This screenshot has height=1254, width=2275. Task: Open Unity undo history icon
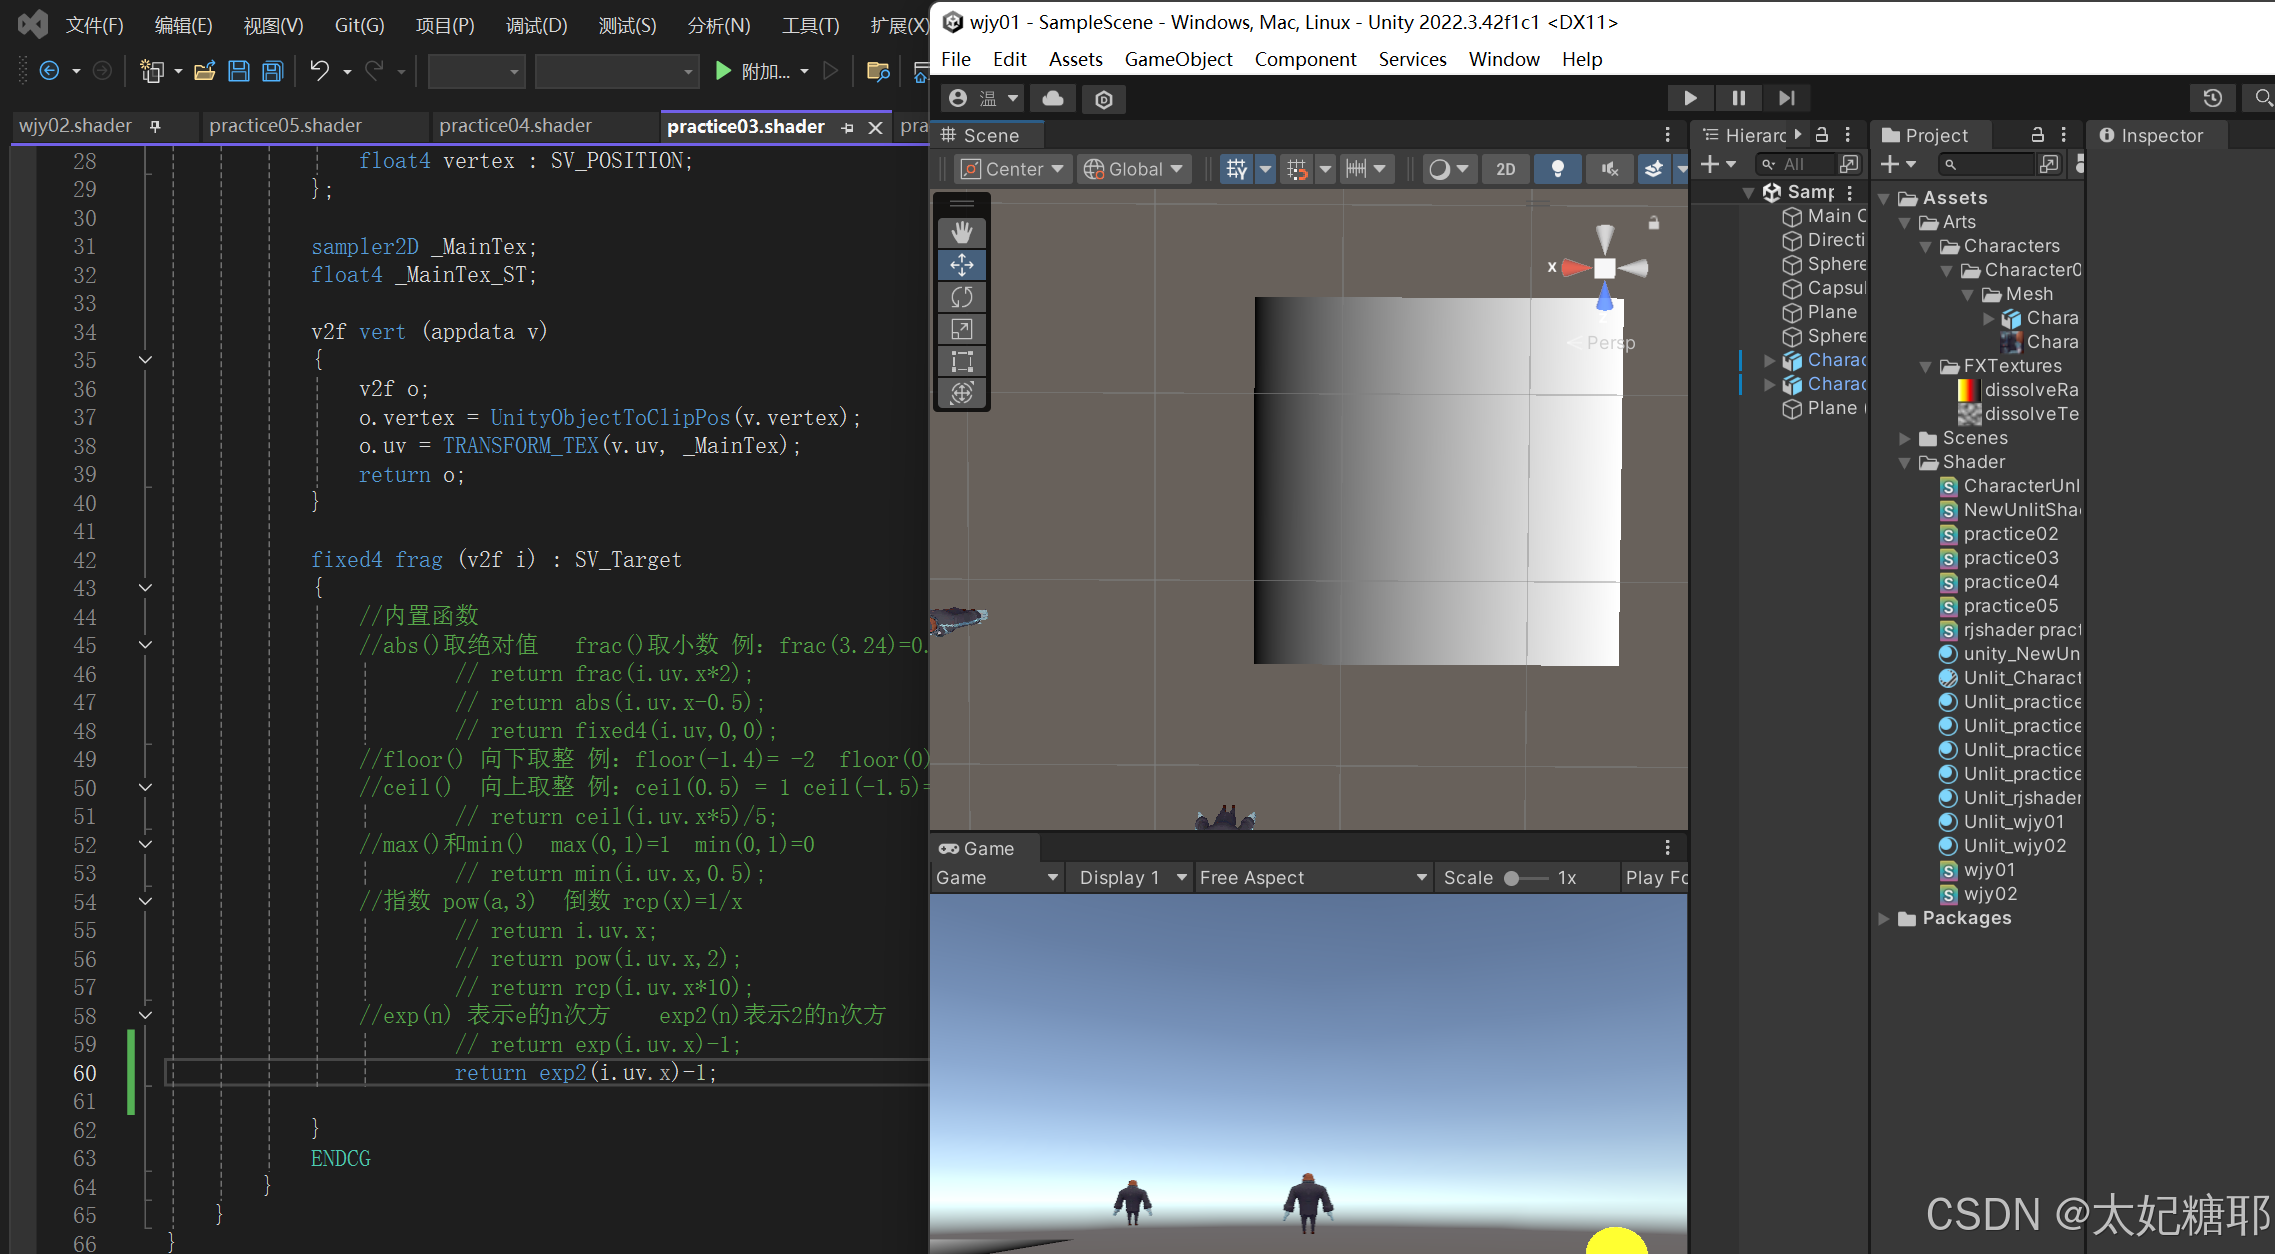[x=2212, y=98]
